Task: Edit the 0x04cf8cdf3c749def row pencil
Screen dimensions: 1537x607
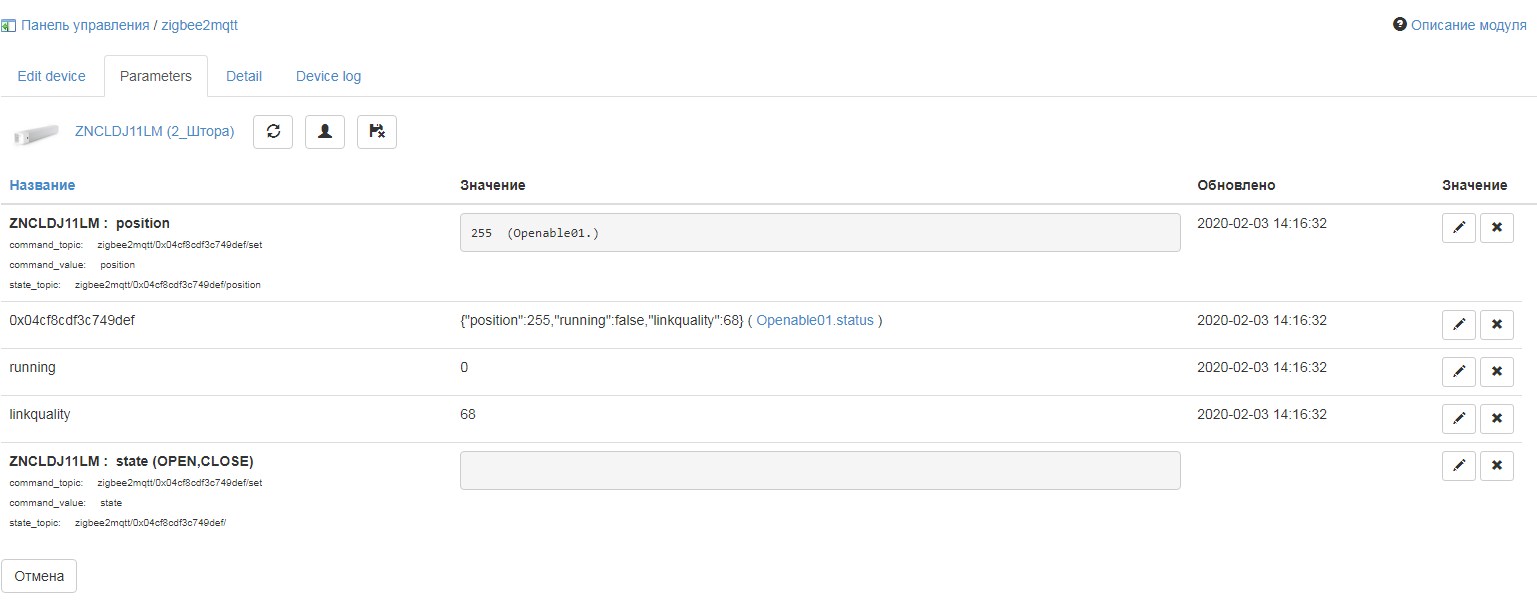Action: 1458,324
